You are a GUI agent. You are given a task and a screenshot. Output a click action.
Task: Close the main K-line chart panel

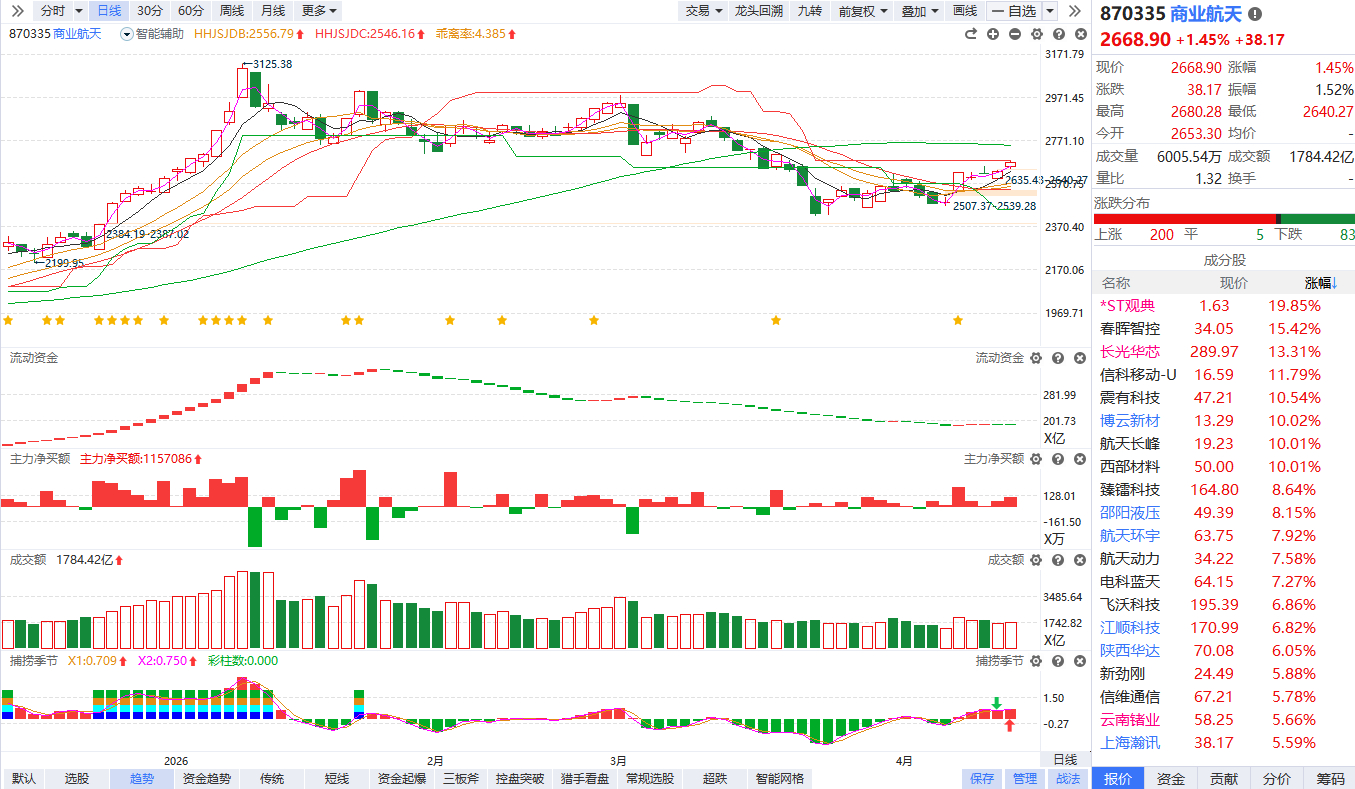coord(1079,34)
